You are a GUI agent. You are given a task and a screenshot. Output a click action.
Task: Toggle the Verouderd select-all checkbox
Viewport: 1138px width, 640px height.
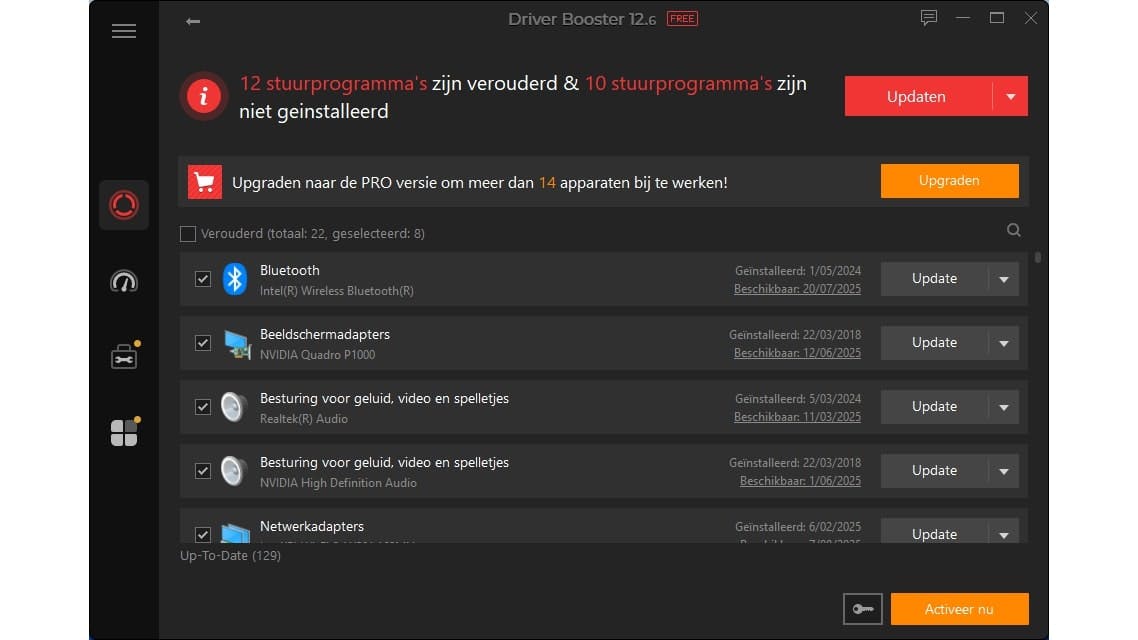tap(188, 234)
